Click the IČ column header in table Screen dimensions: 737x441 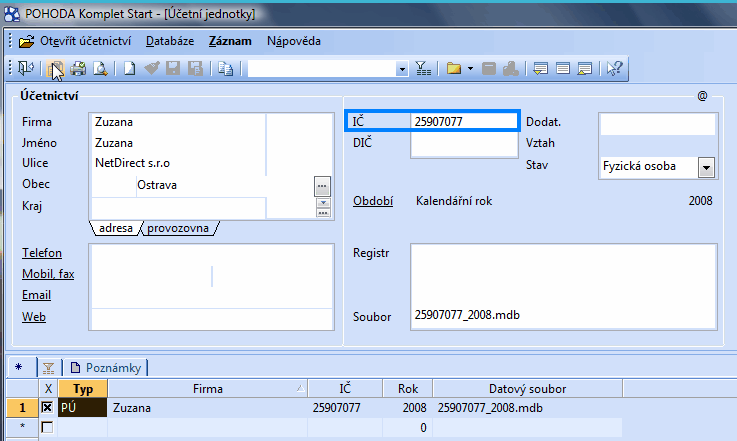click(x=345, y=389)
